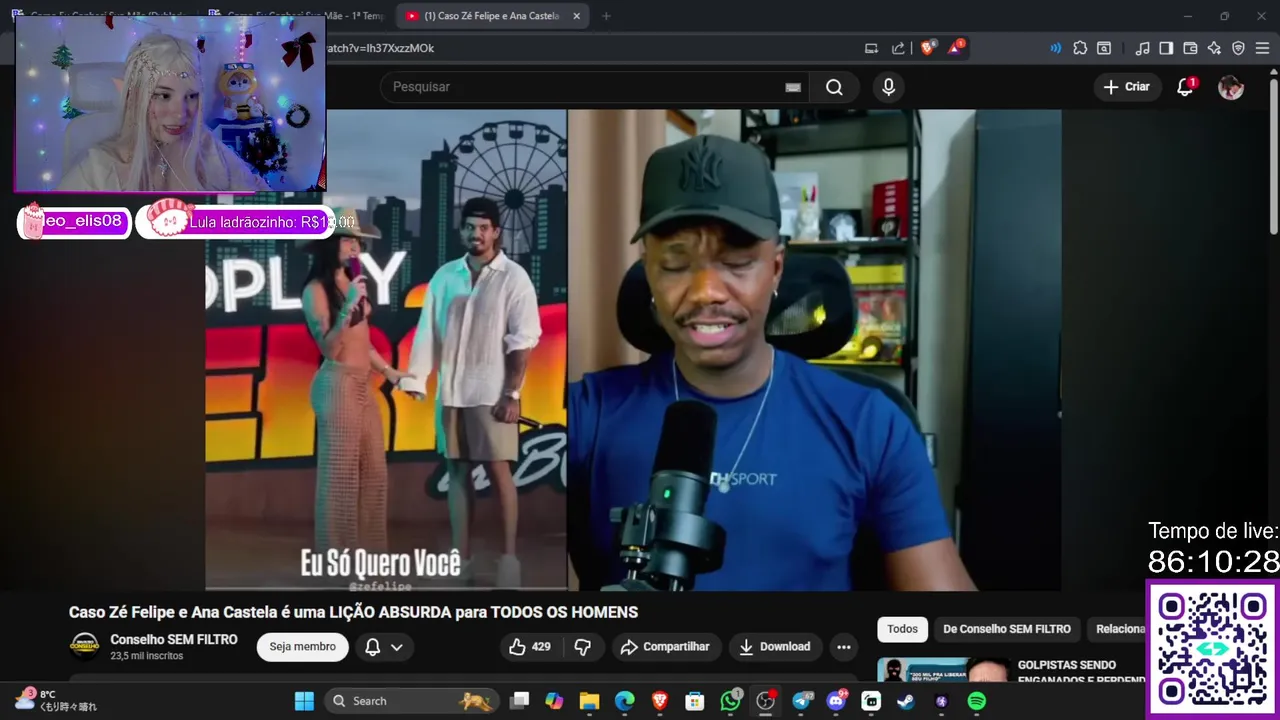This screenshot has width=1280, height=720.
Task: Dislike the video
Action: 582,647
